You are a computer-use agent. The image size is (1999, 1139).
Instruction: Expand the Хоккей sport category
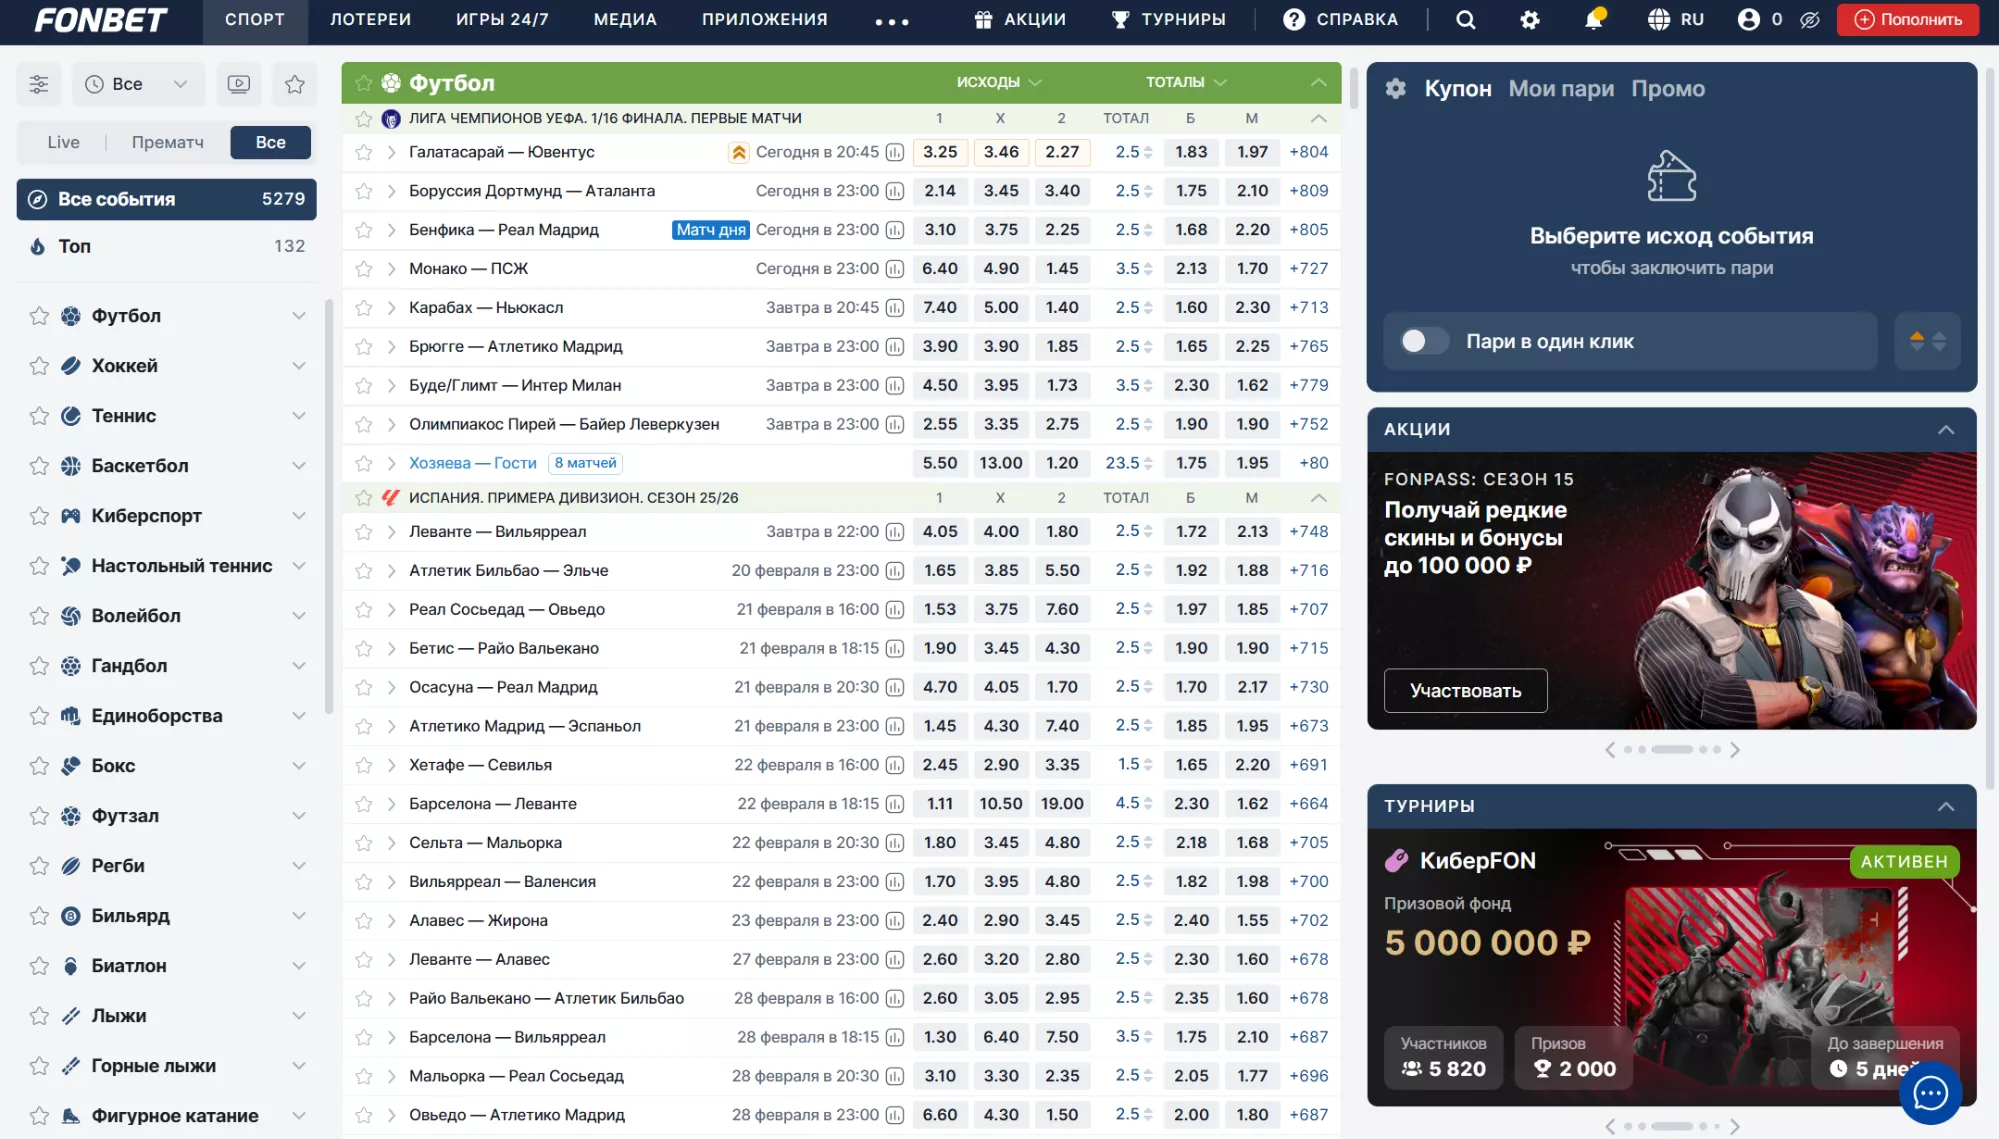298,366
